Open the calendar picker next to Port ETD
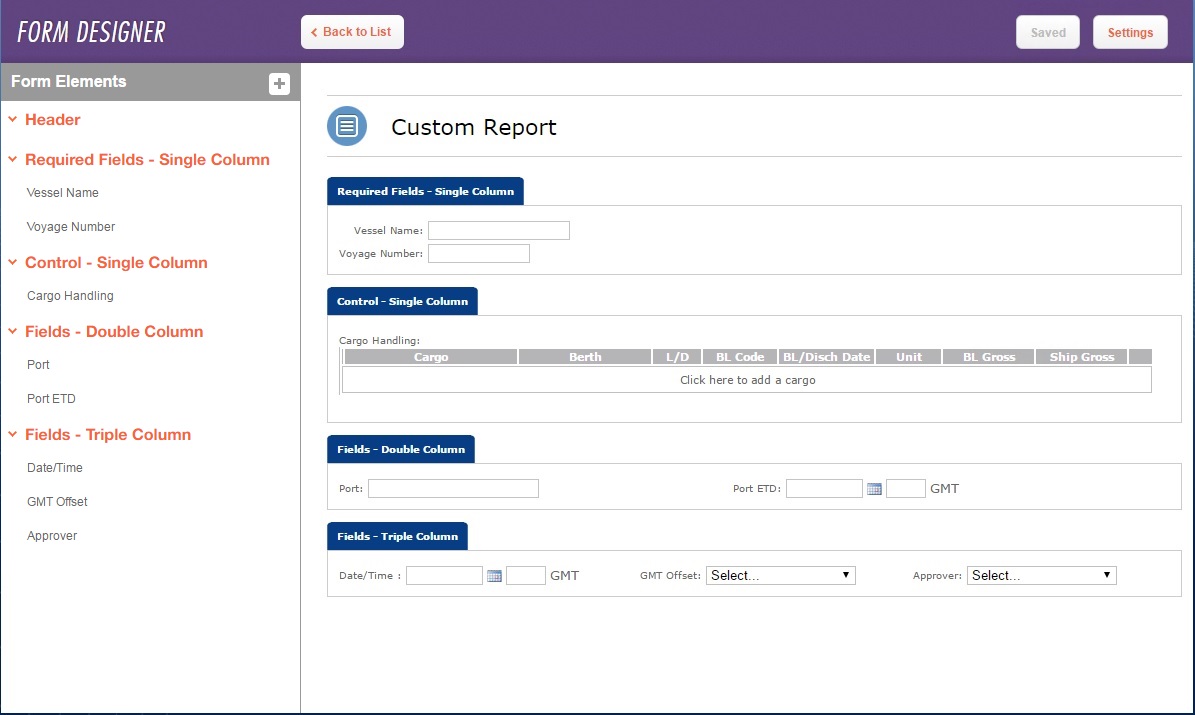 [874, 488]
